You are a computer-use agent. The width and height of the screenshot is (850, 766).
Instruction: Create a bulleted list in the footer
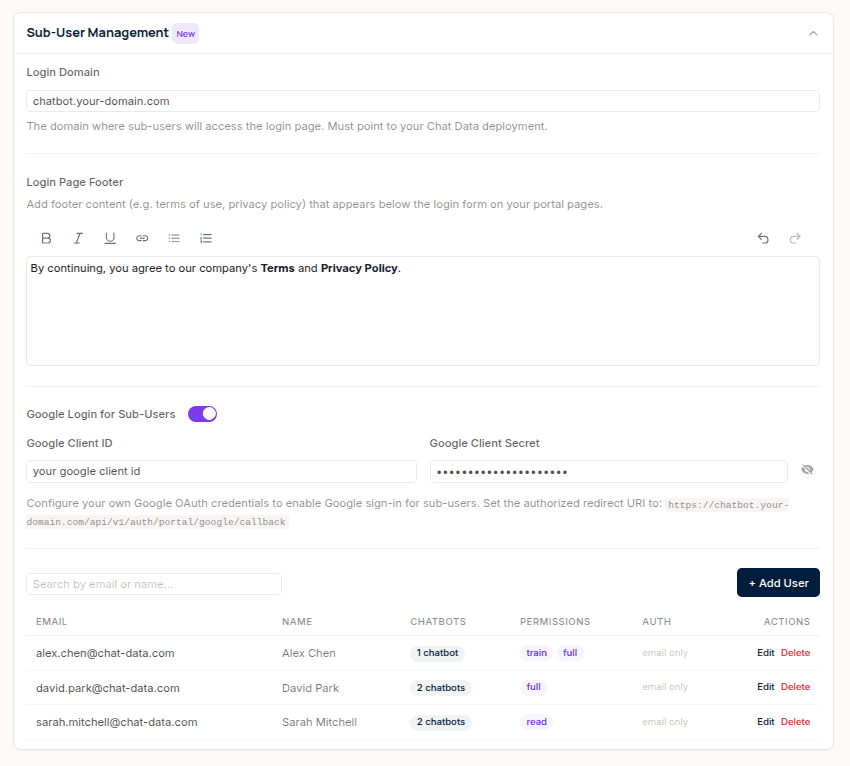click(x=174, y=238)
